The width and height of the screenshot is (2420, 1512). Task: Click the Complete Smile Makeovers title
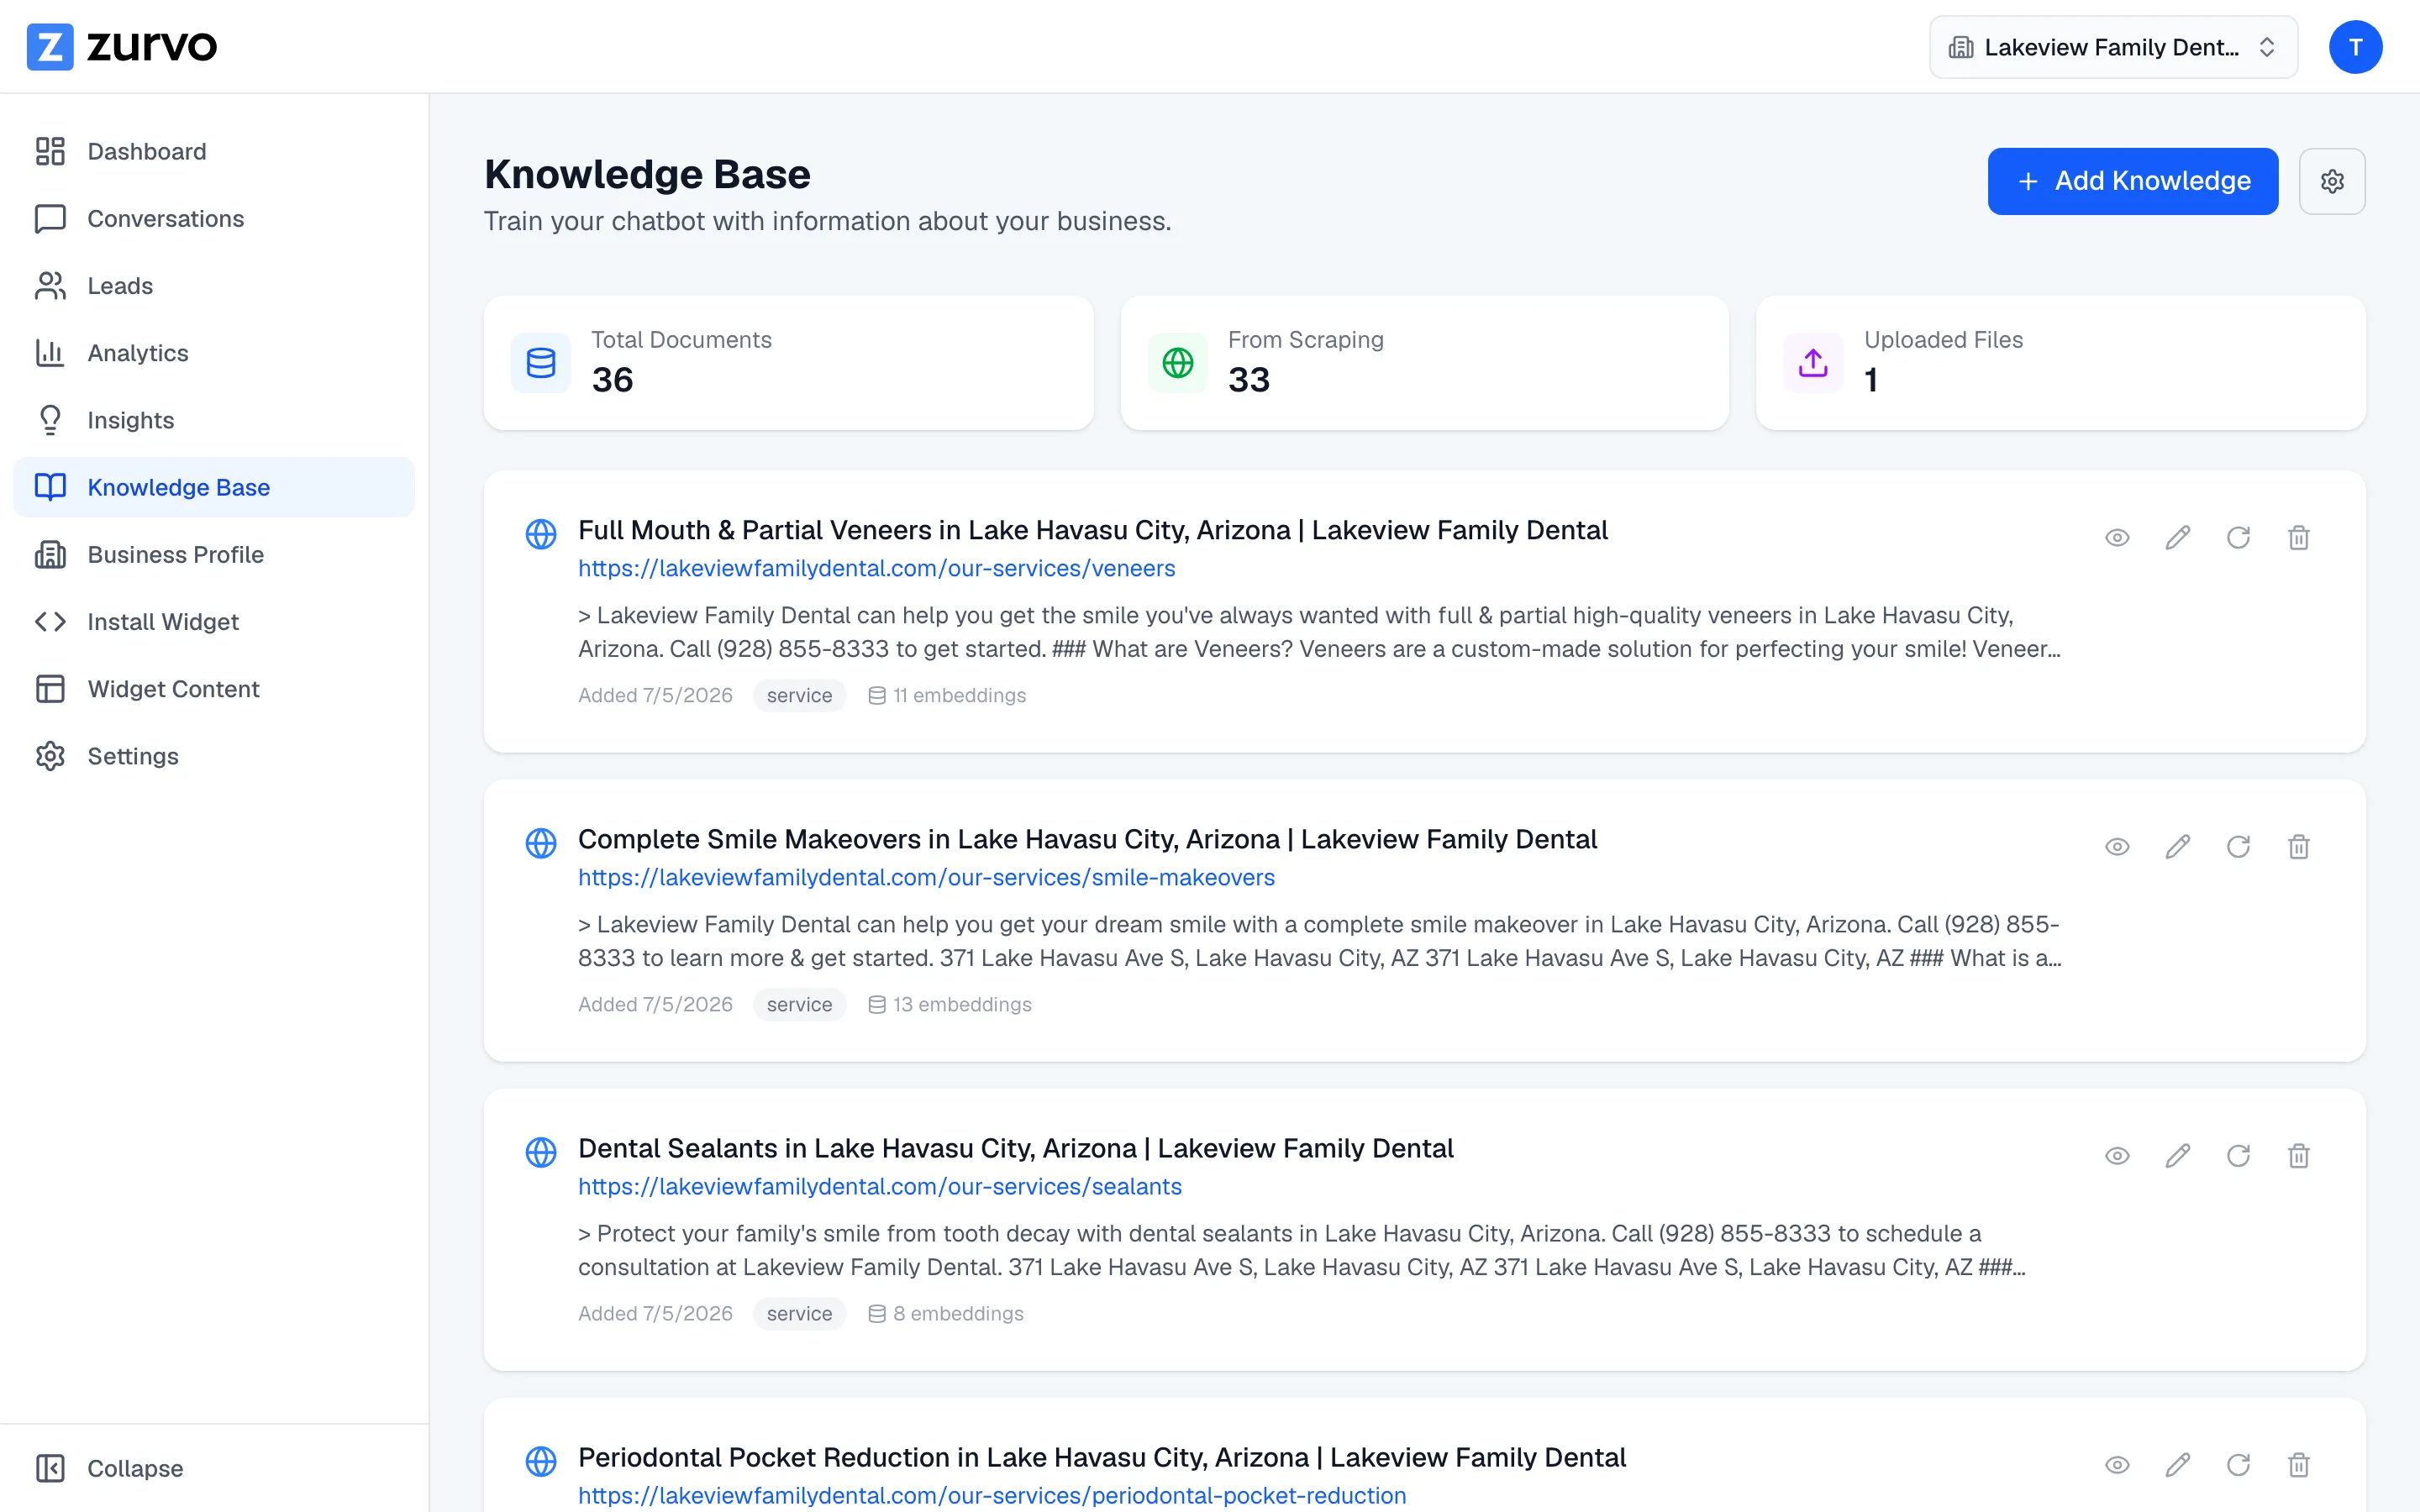tap(1087, 839)
